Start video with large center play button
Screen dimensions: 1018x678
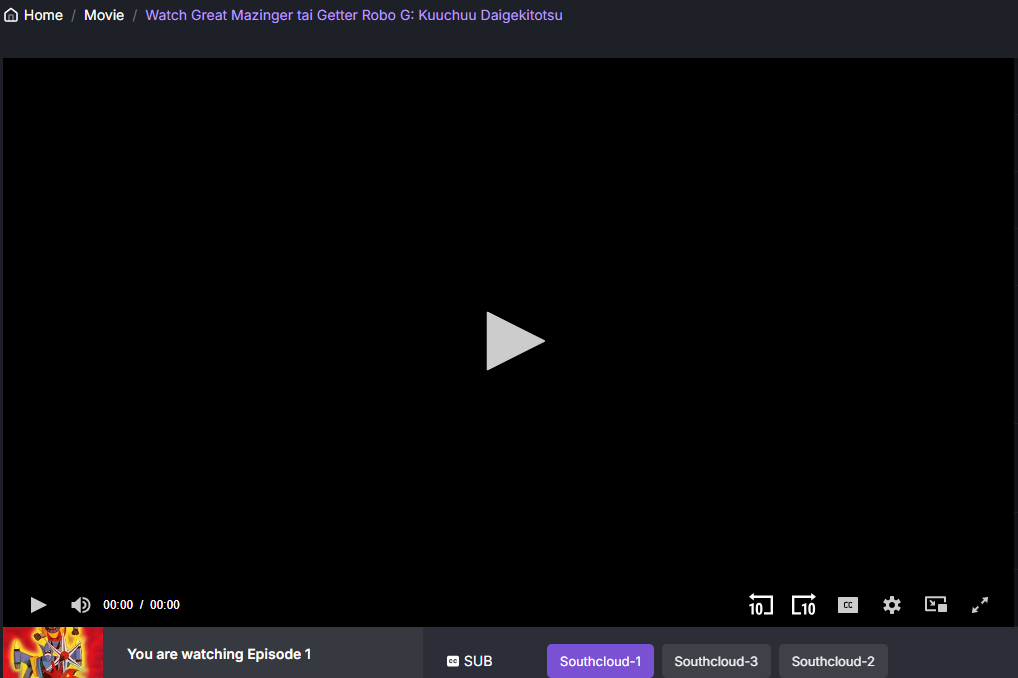[x=515, y=341]
